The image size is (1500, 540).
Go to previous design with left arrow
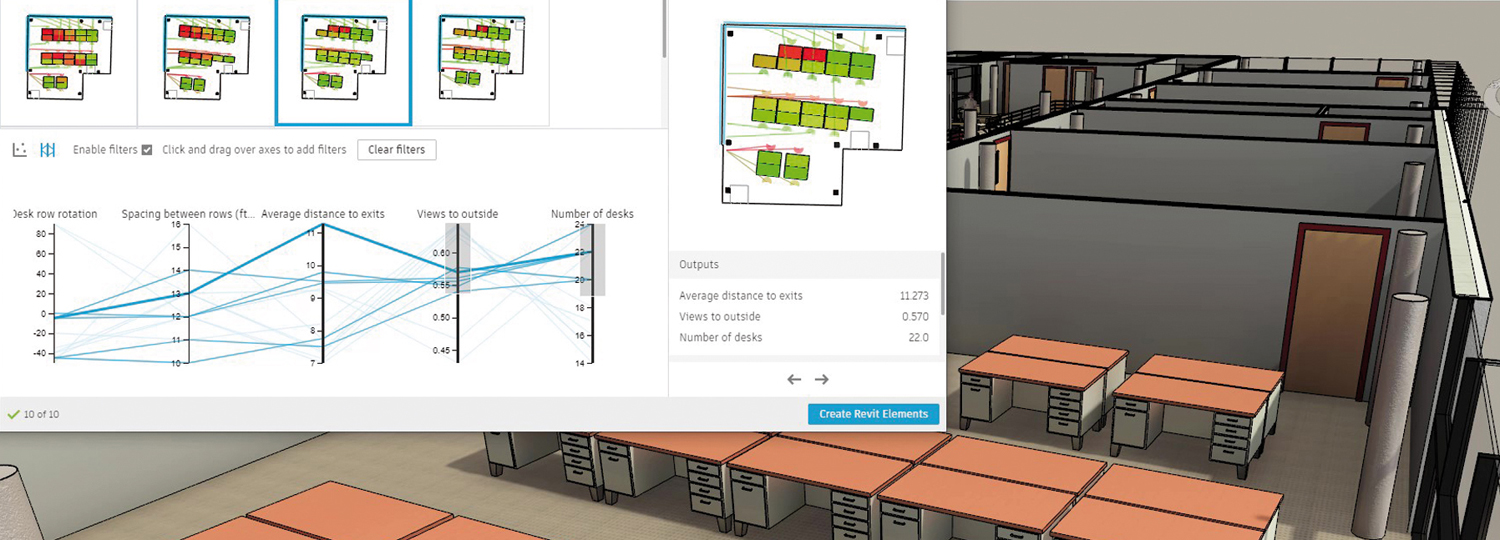(794, 380)
